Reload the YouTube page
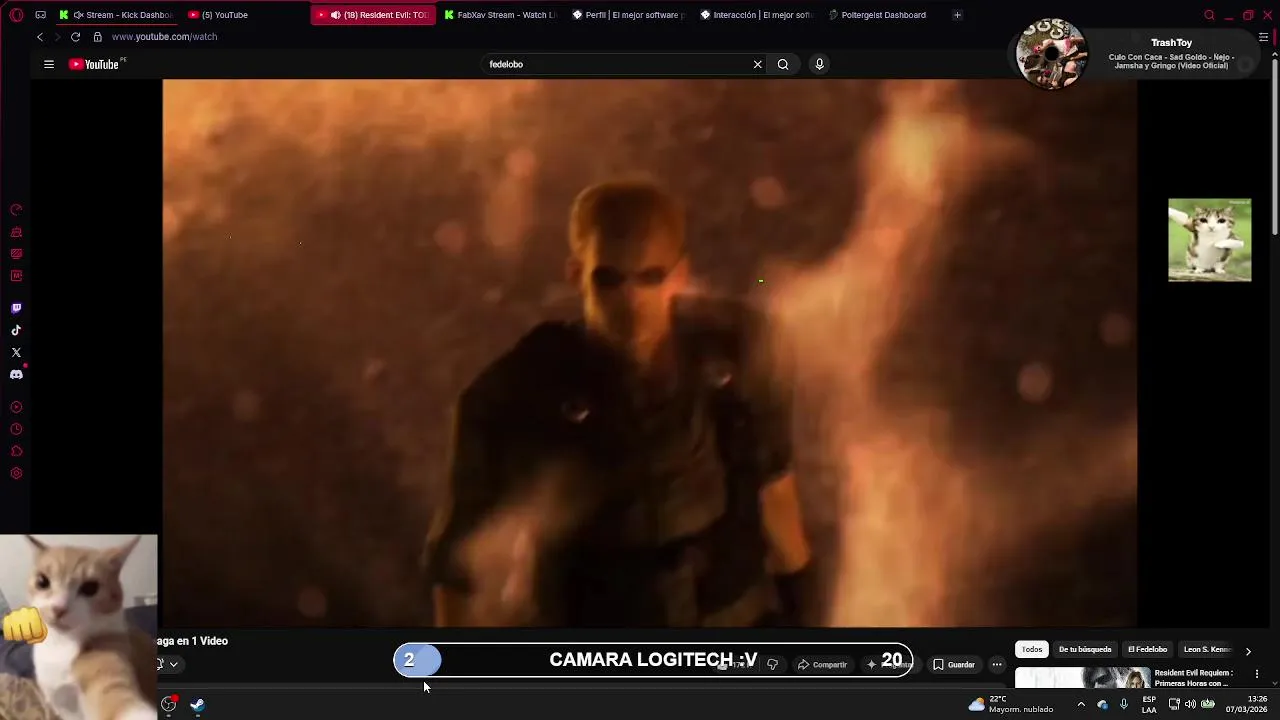Image resolution: width=1280 pixels, height=720 pixels. click(75, 37)
